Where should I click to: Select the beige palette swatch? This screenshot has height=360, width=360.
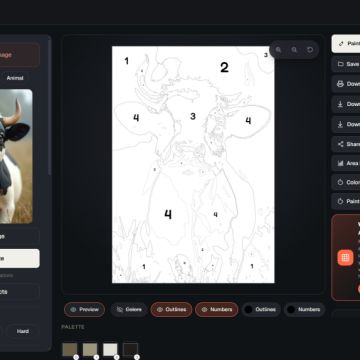[x=90, y=350]
